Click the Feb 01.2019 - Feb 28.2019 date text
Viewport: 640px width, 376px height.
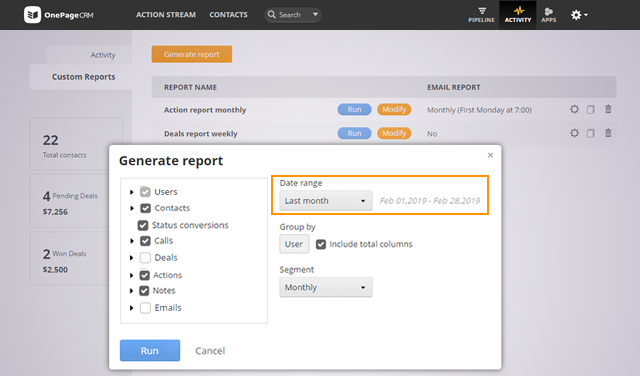430,200
